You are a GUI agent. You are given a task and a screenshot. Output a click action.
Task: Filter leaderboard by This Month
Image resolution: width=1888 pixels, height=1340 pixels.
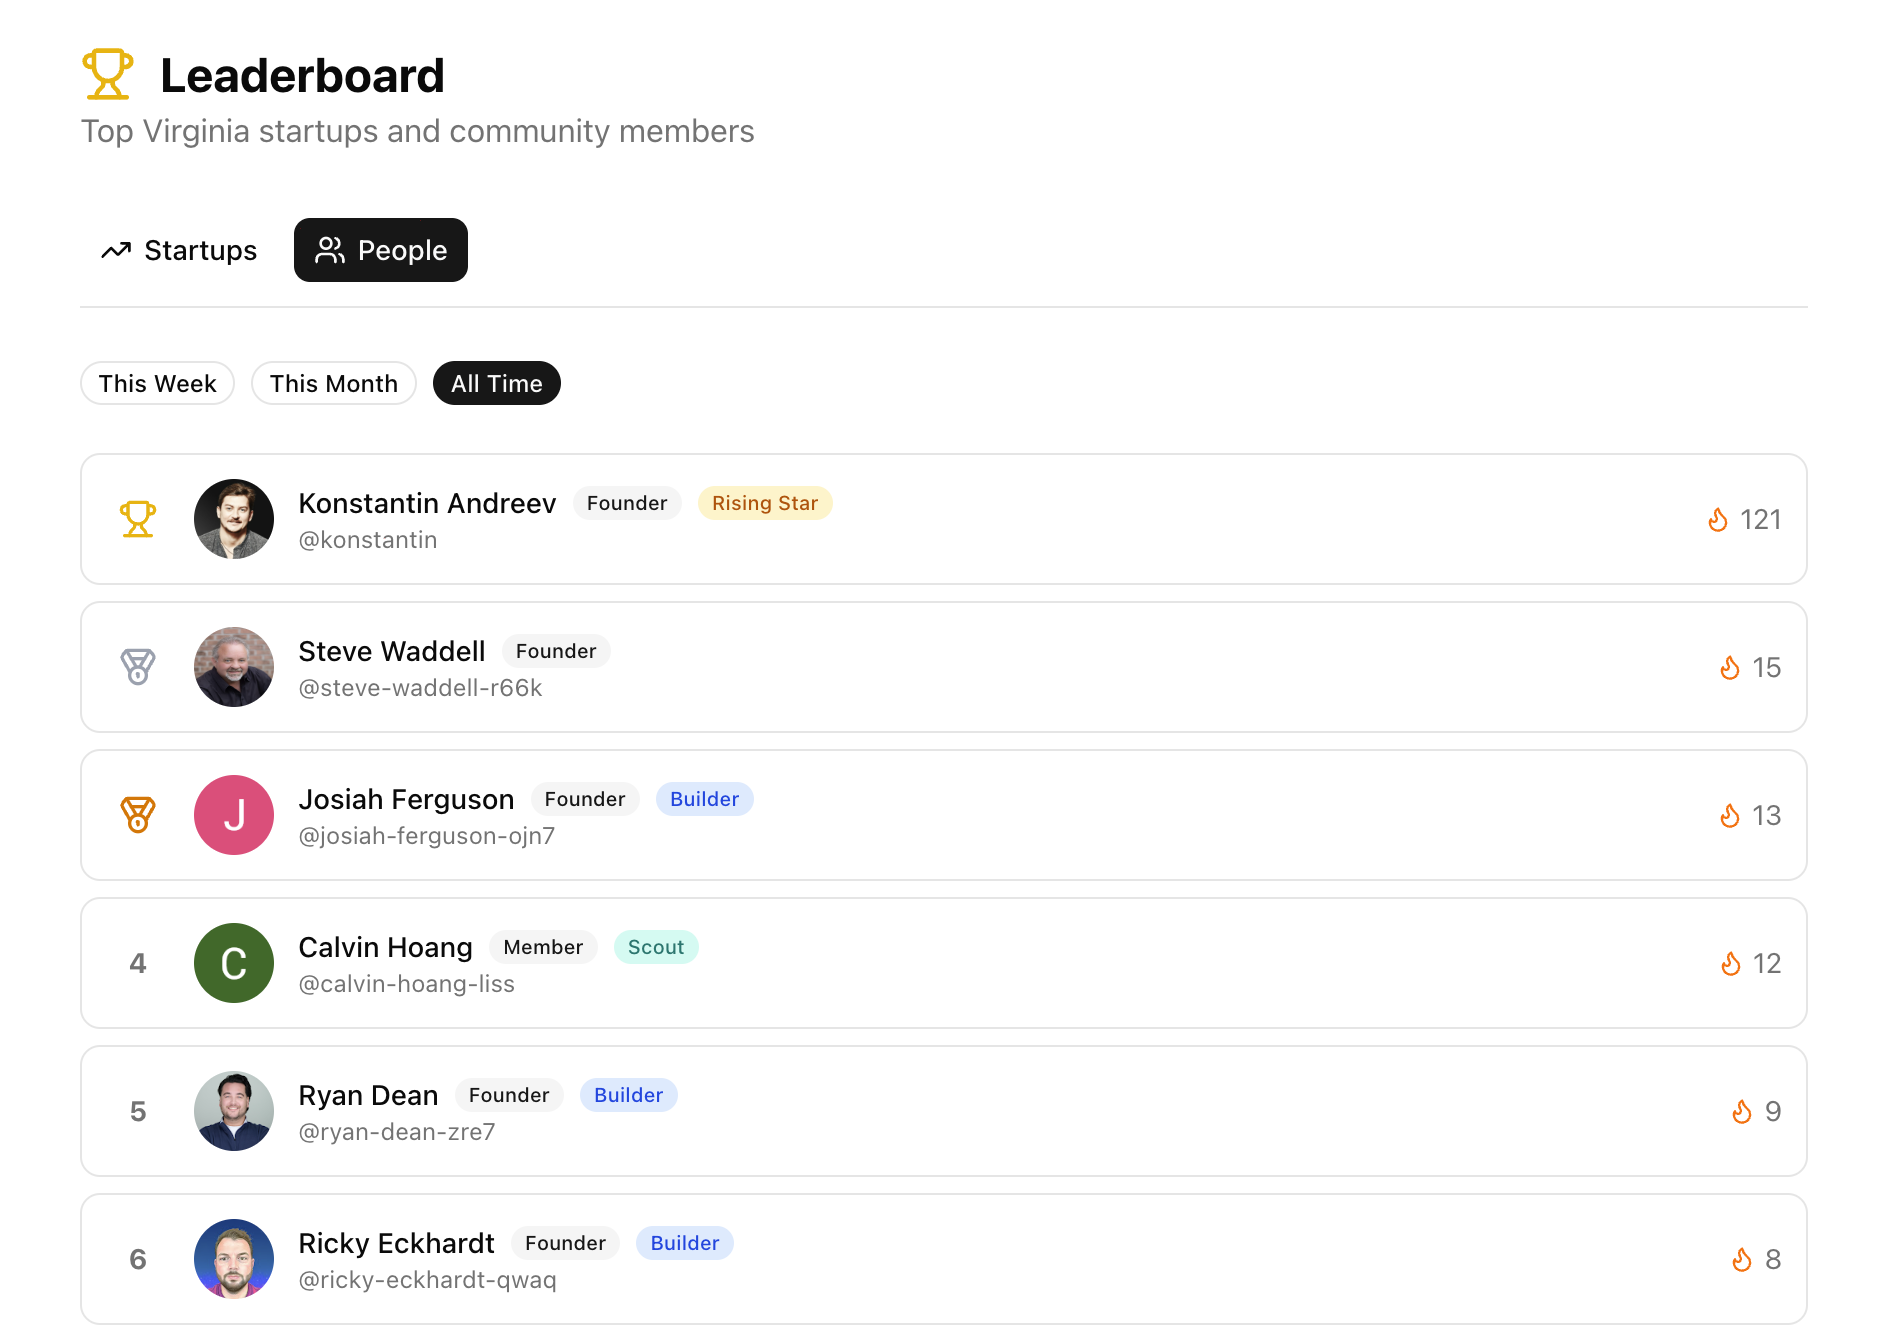pyautogui.click(x=334, y=384)
